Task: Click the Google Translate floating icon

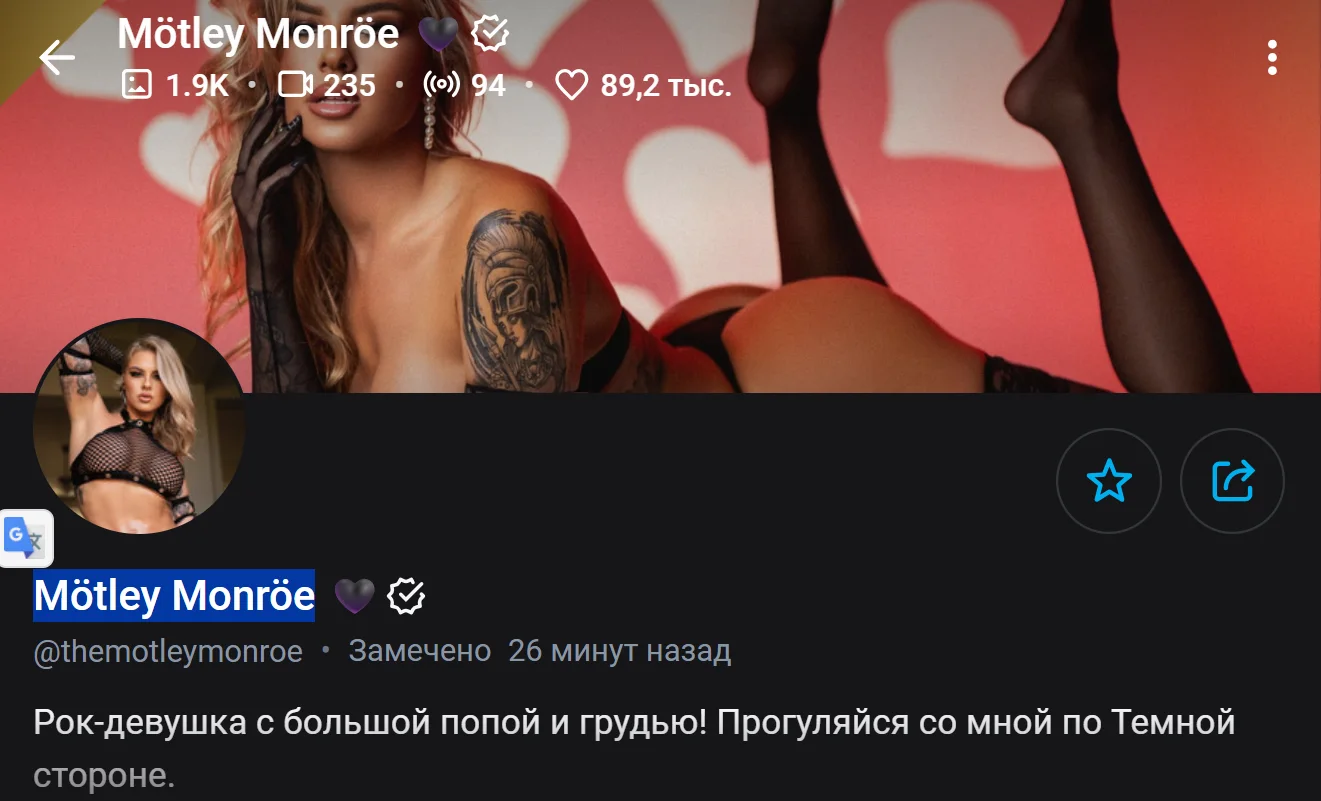Action: point(26,540)
